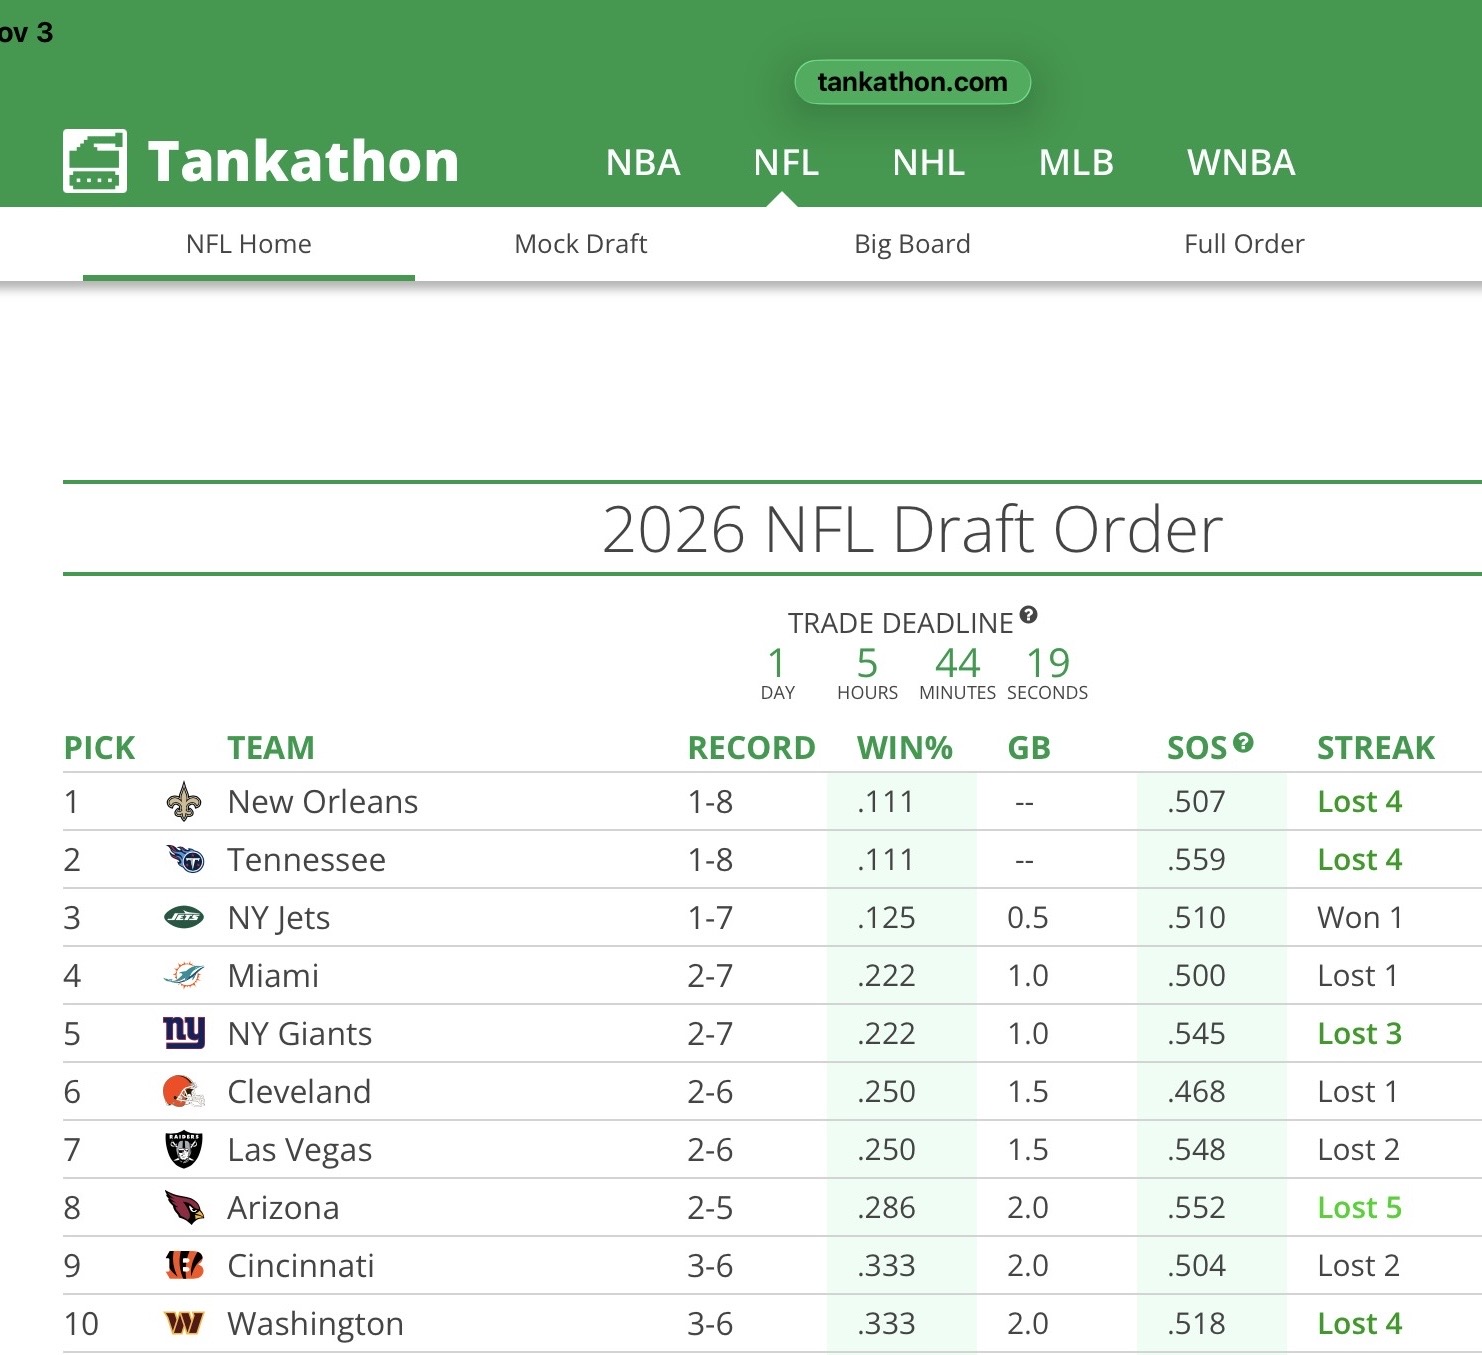This screenshot has width=1482, height=1355.
Task: Click NY Jets' 0.5 games back value
Action: (1028, 918)
